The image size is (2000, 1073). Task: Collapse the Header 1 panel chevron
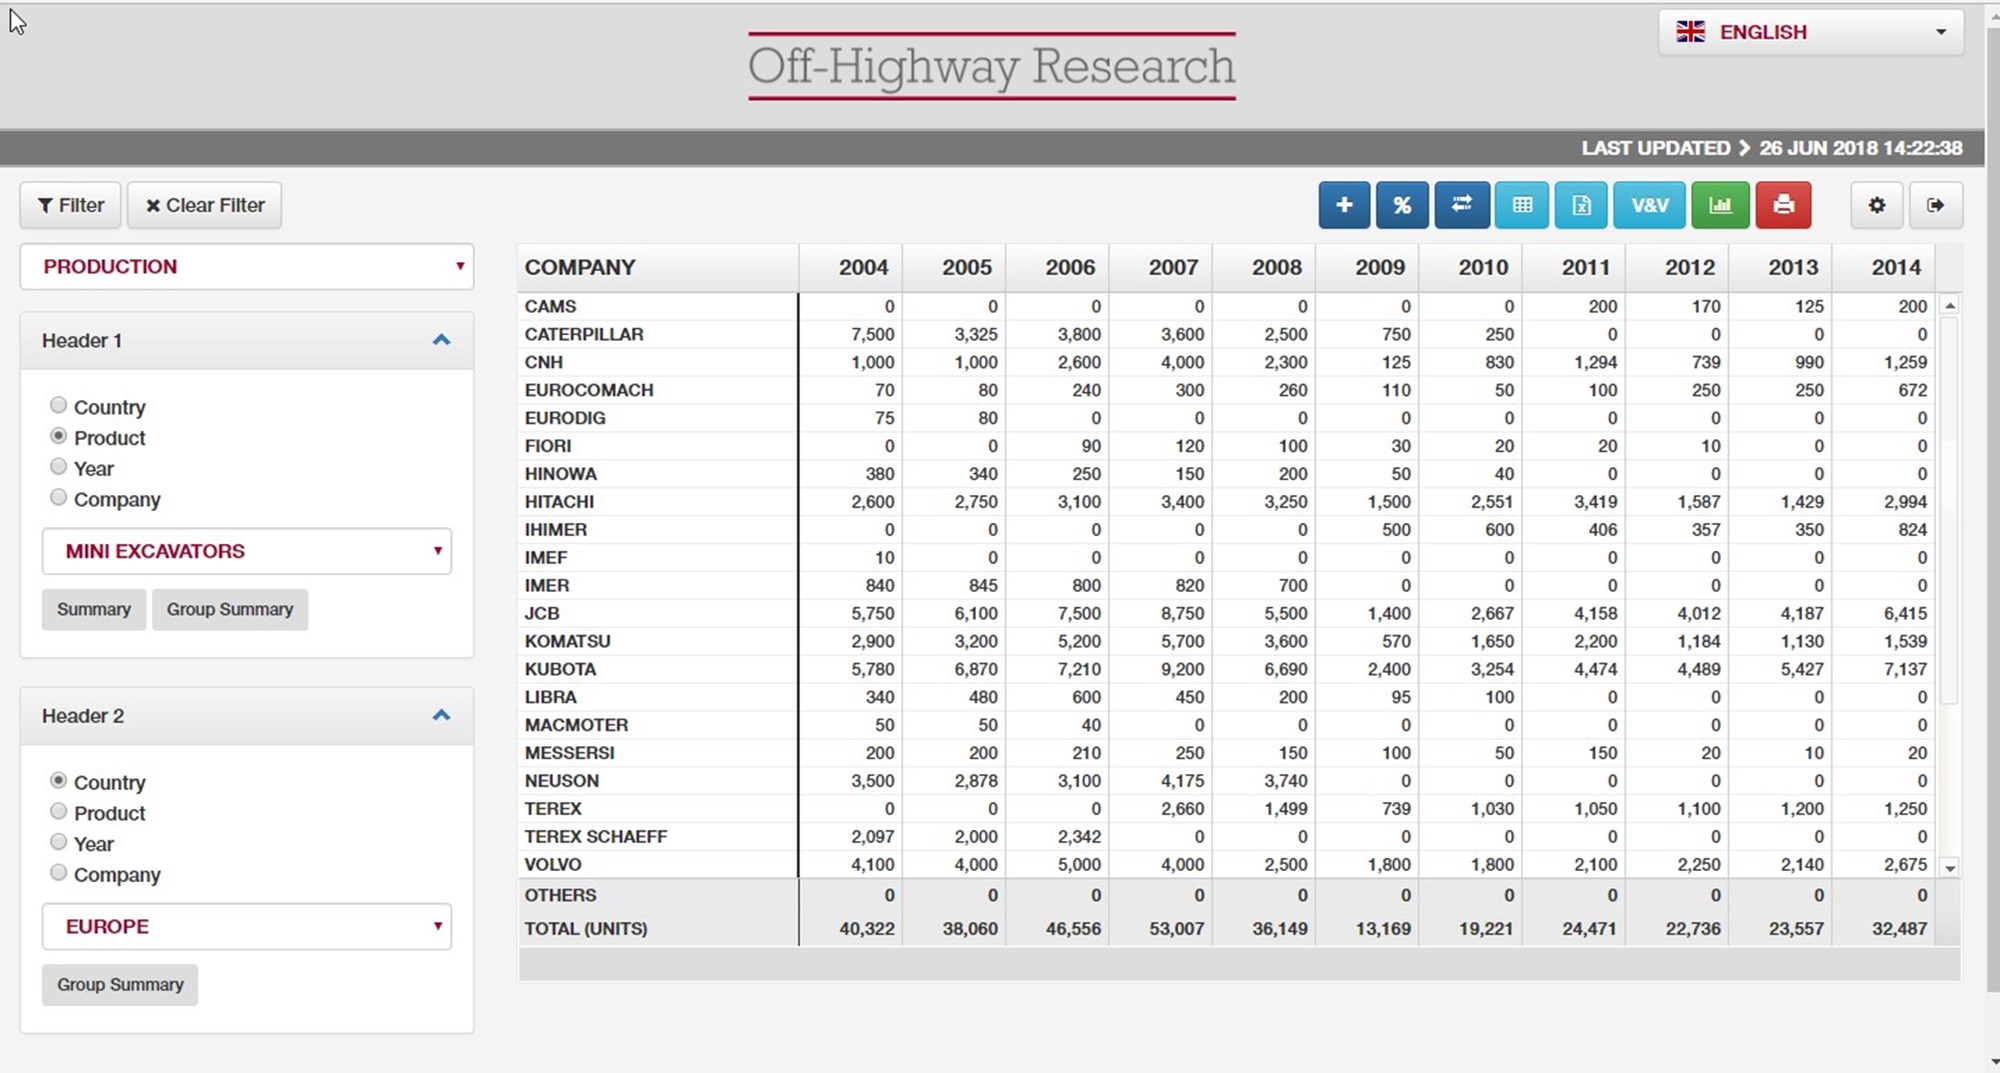[441, 341]
